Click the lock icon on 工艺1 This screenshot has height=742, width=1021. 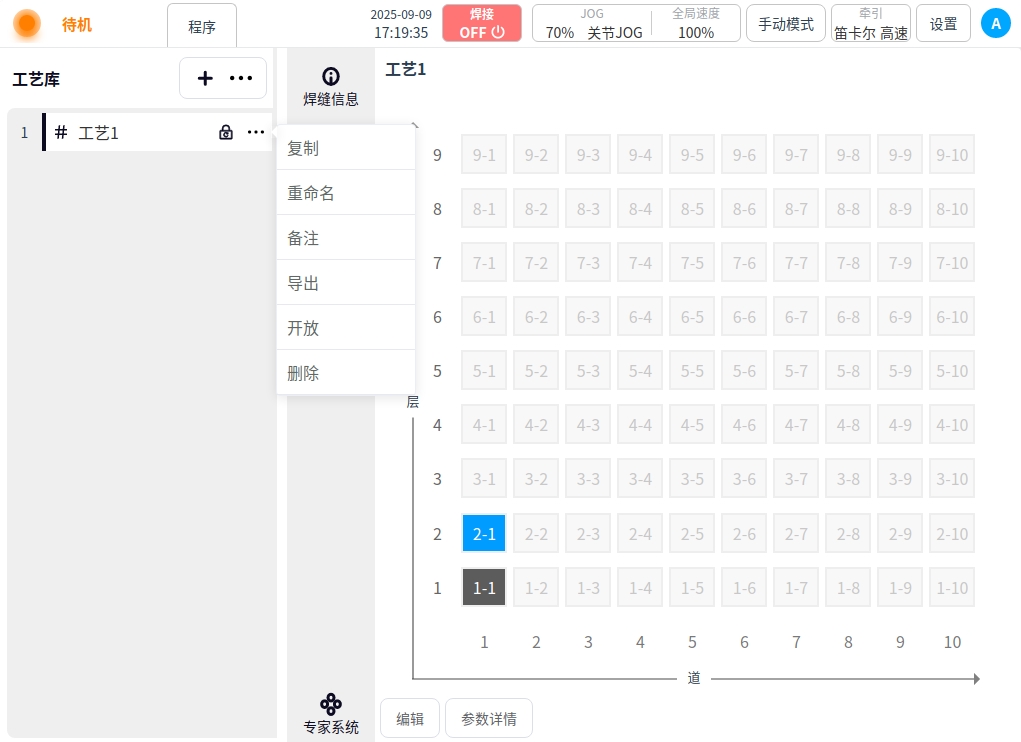[226, 132]
